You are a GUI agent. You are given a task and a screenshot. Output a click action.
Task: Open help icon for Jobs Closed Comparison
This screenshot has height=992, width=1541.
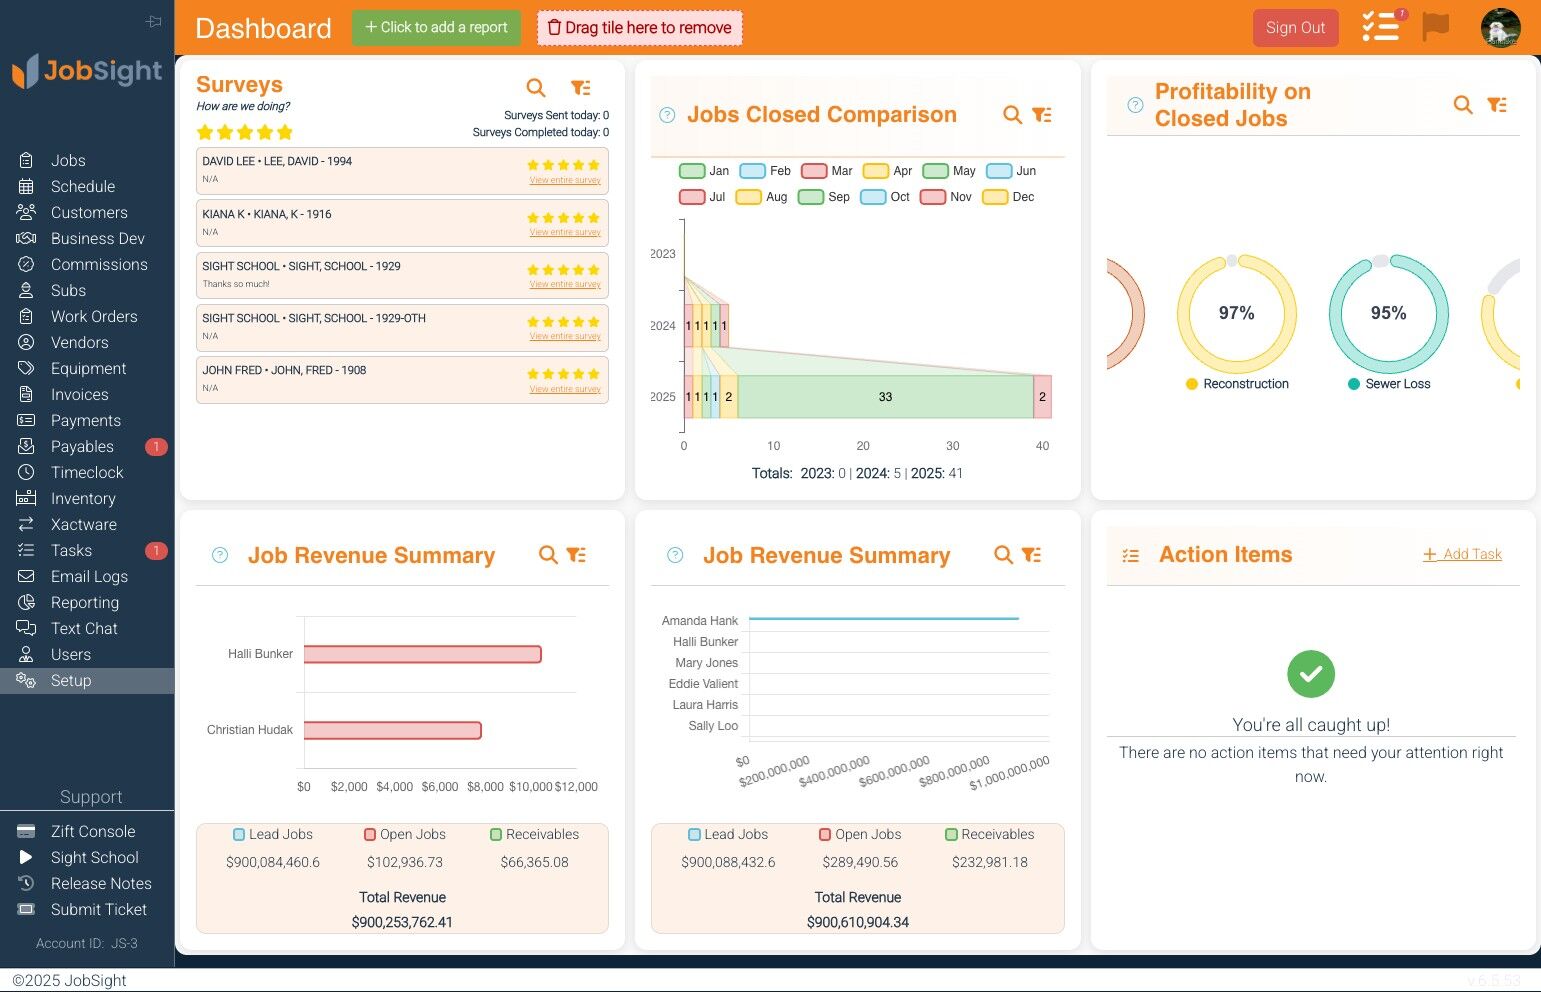[667, 115]
